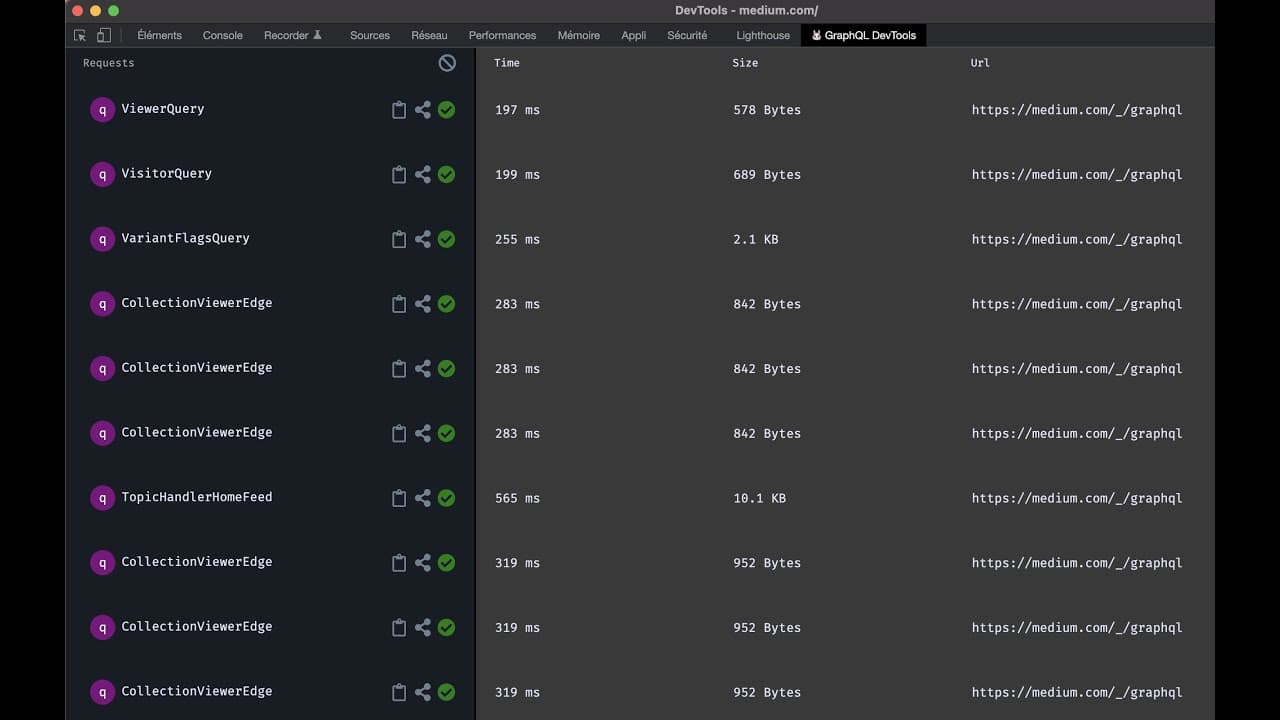Switch to the Performances tab
The width and height of the screenshot is (1280, 720).
(x=502, y=35)
